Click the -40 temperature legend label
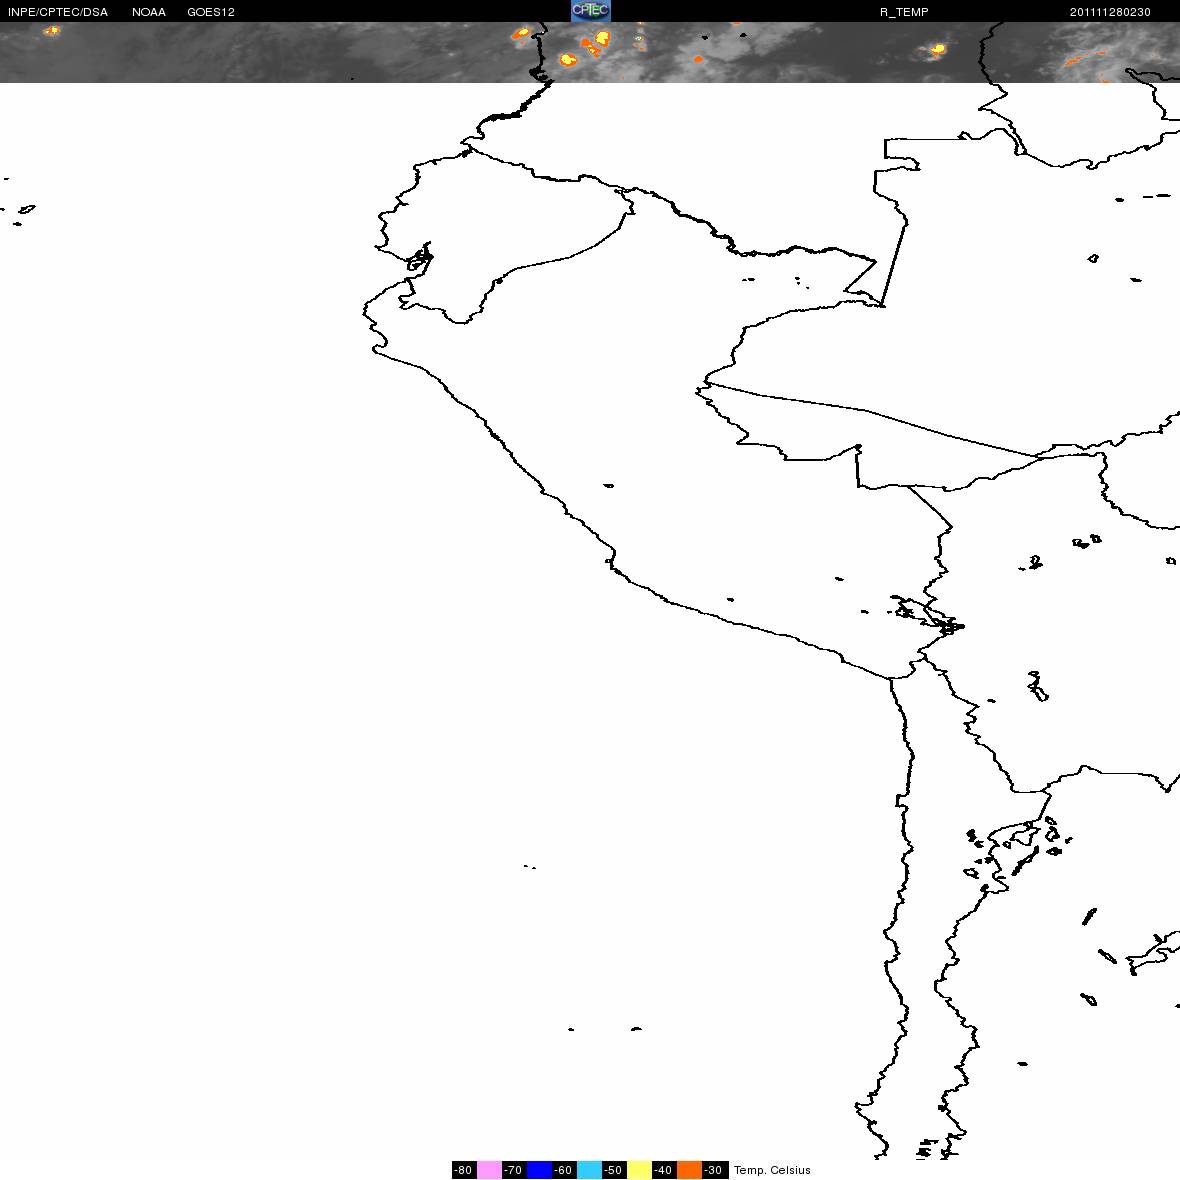This screenshot has width=1180, height=1180. tap(664, 1169)
